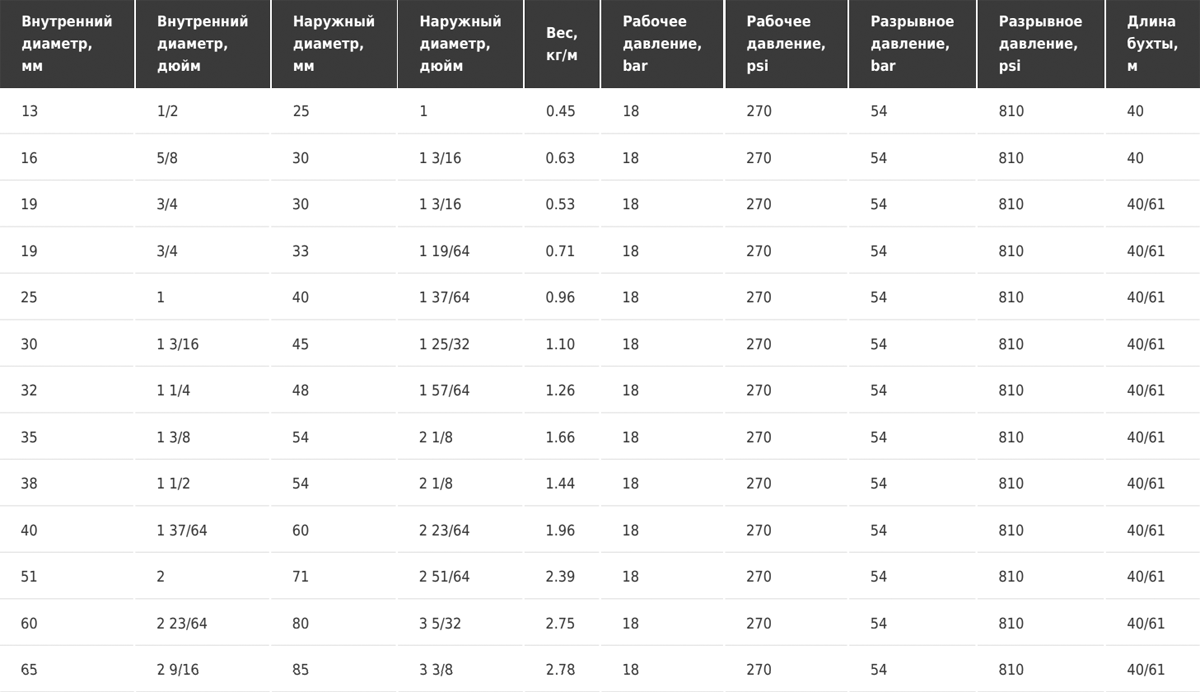Select the outer diameter value 60

tap(334, 530)
